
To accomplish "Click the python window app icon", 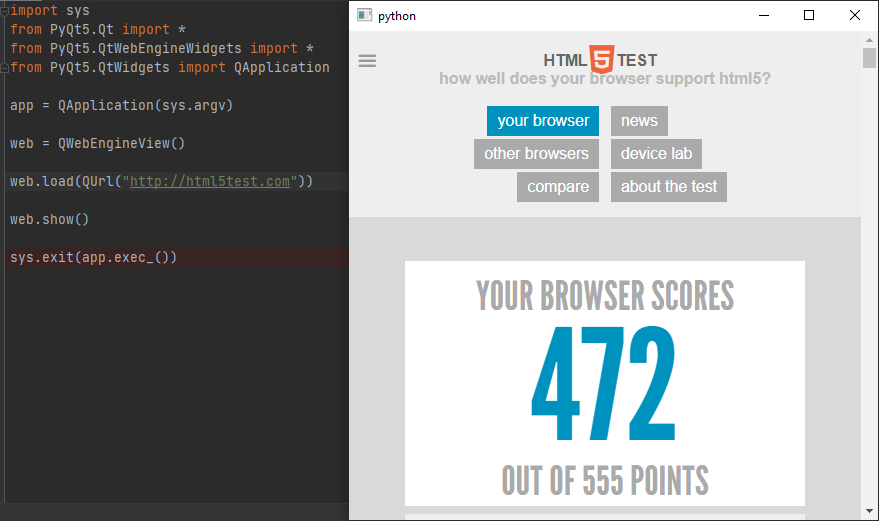I will (364, 15).
